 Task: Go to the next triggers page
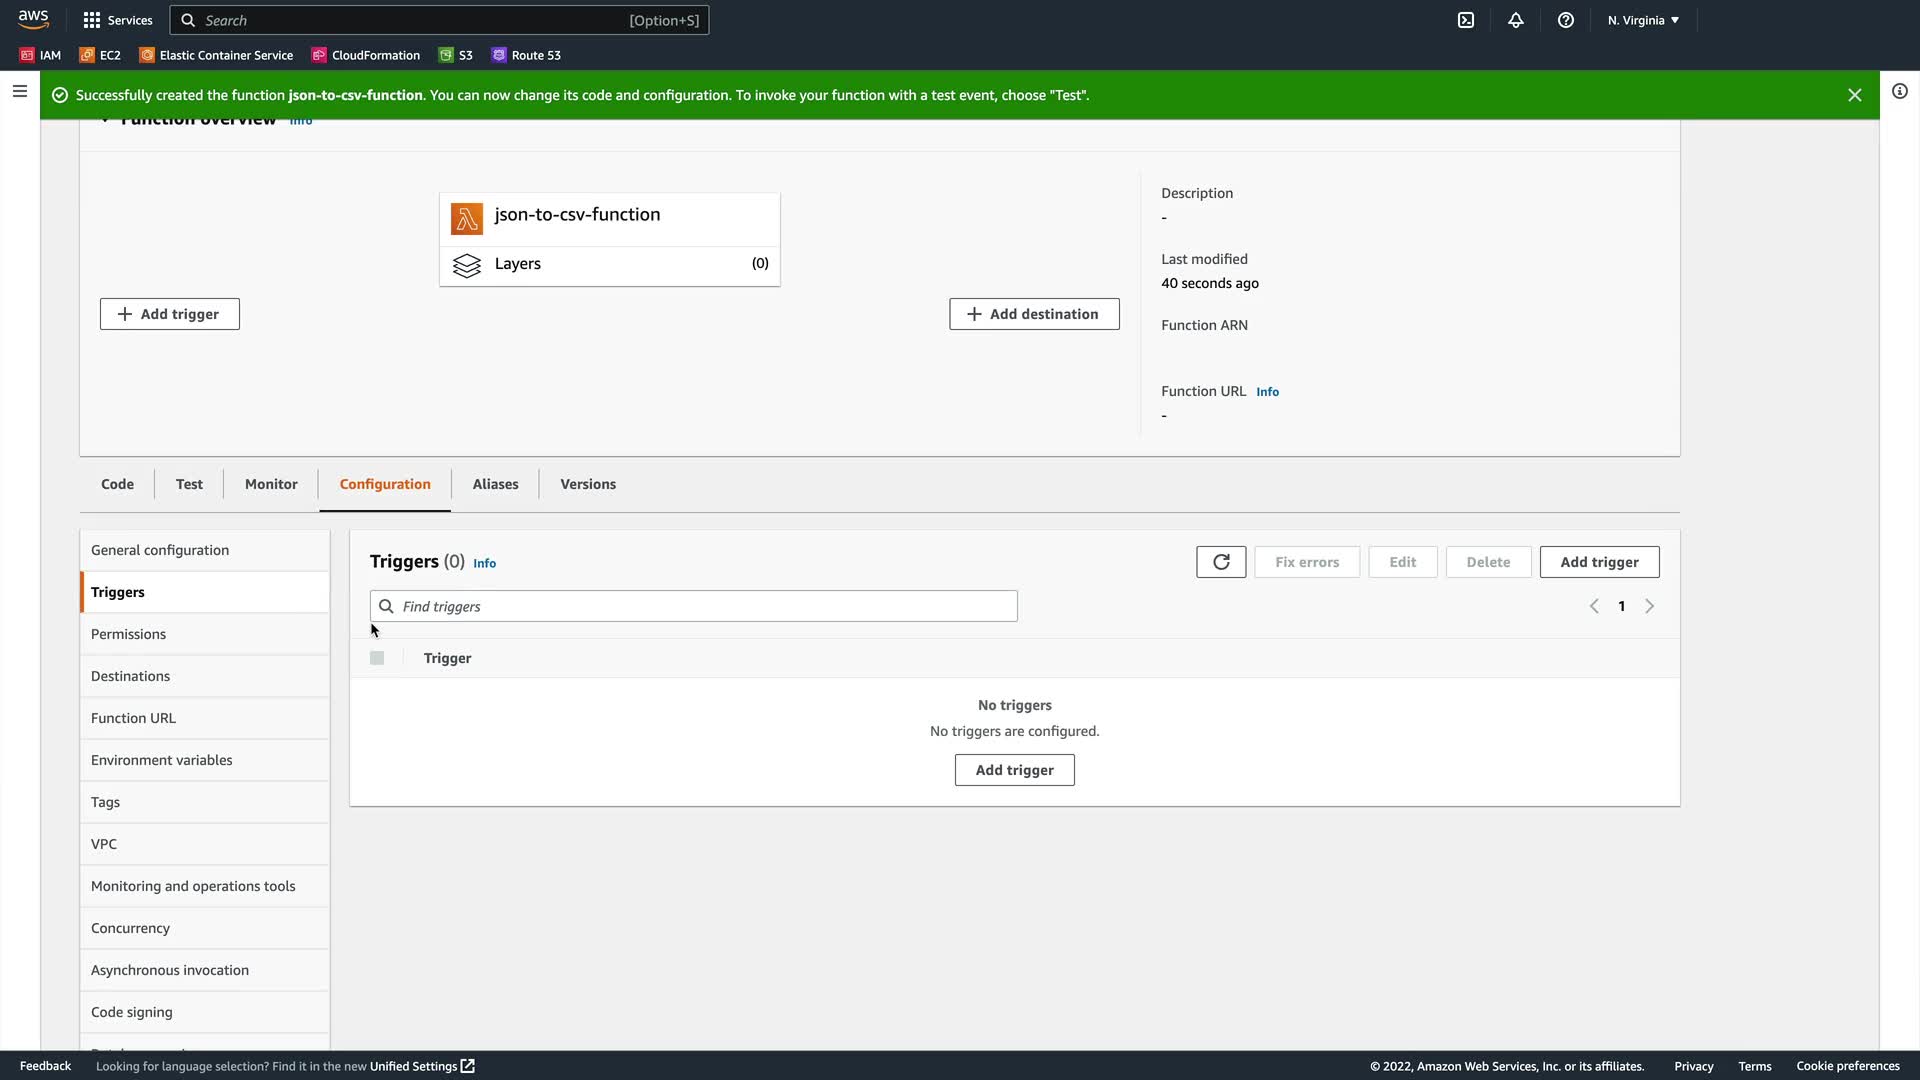(x=1649, y=606)
